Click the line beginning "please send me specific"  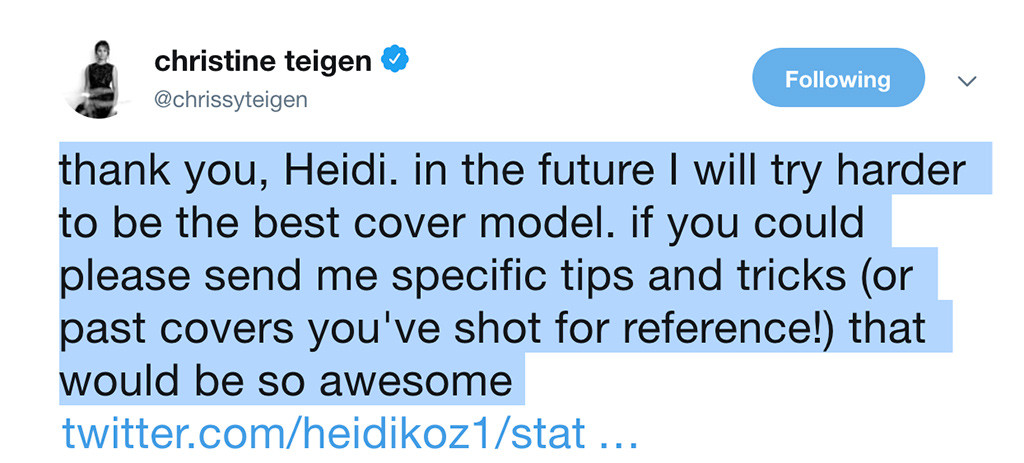(x=485, y=277)
